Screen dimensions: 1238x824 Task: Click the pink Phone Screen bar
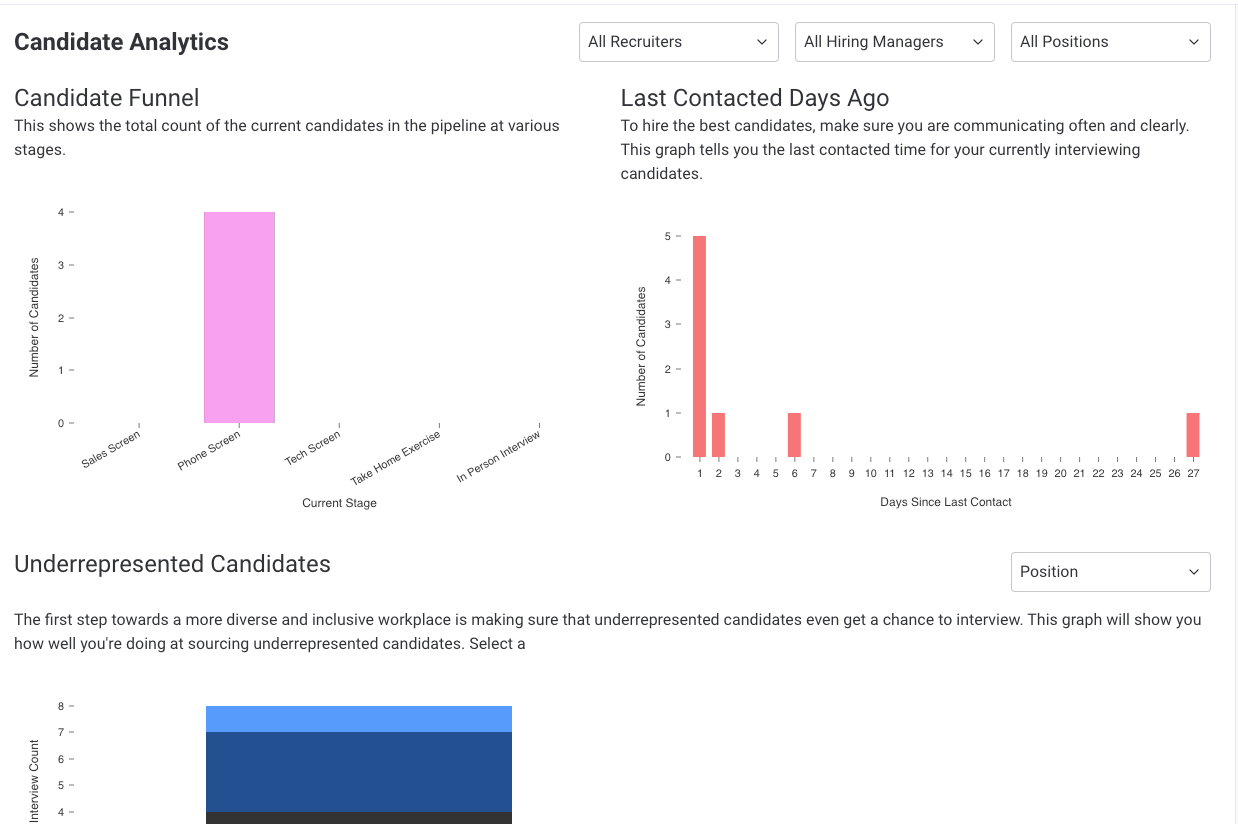coord(239,317)
